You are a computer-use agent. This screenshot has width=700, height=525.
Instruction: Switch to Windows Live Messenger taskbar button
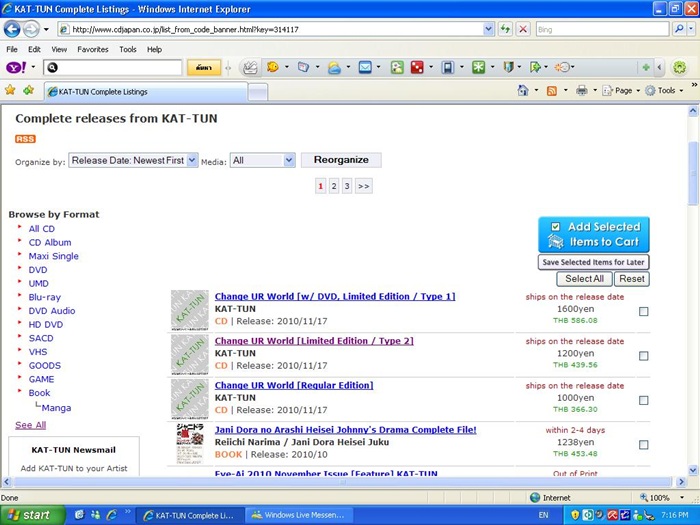299,515
